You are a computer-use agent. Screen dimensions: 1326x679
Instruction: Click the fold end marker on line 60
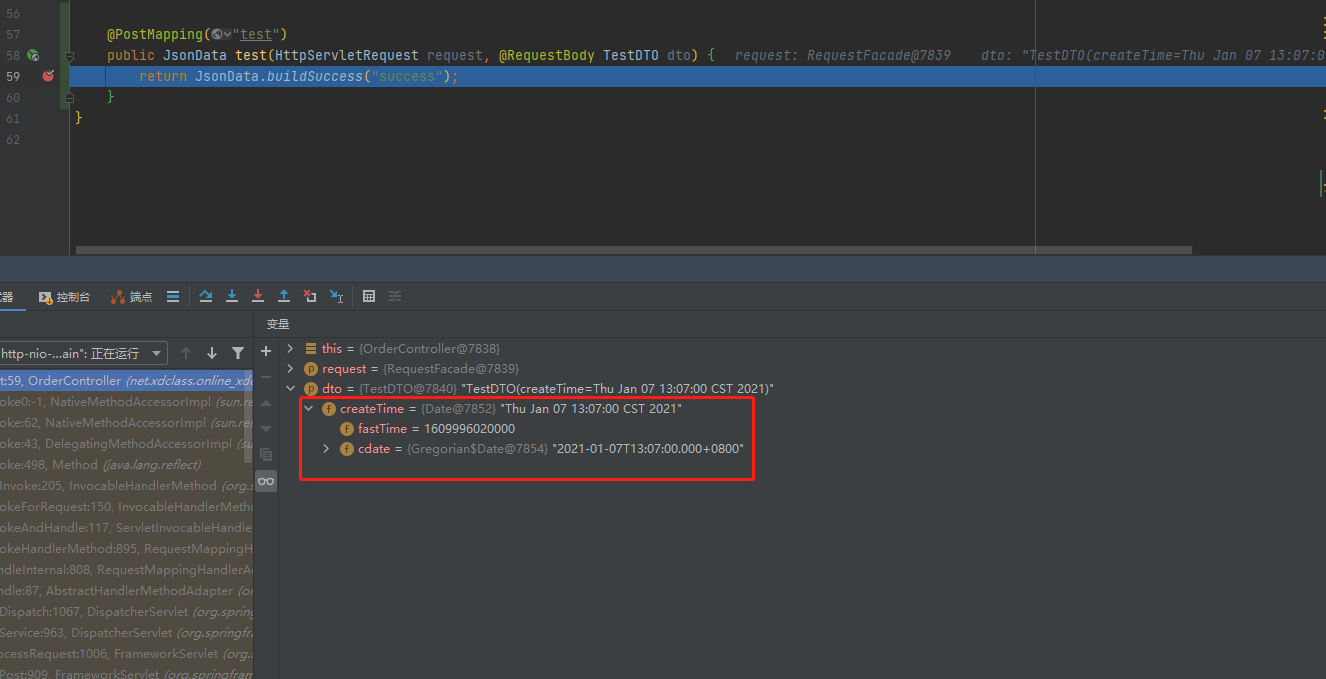(x=69, y=98)
